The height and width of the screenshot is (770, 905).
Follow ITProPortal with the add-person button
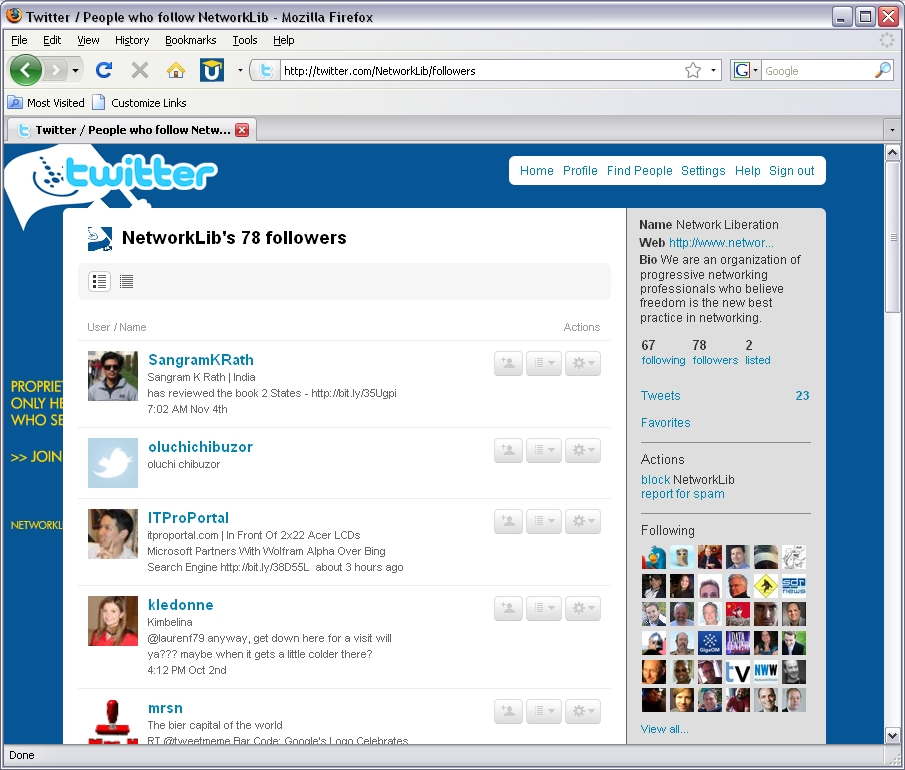click(x=508, y=521)
